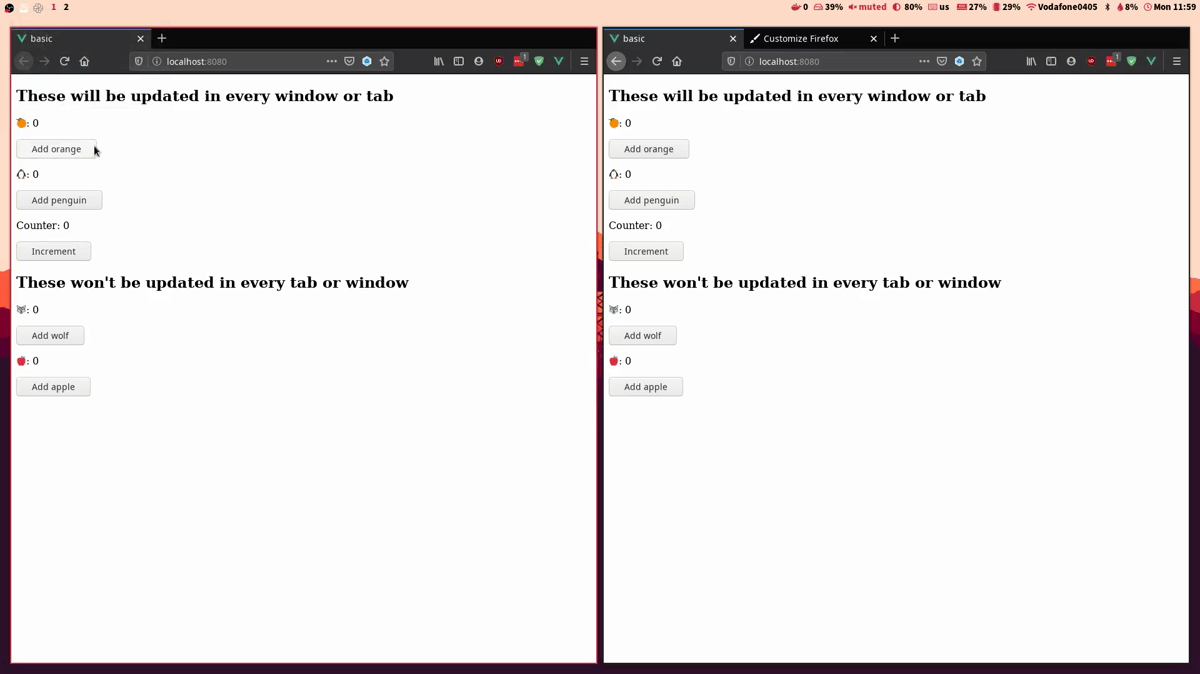Click Add penguin in the left window
The height and width of the screenshot is (674, 1200).
pos(59,200)
